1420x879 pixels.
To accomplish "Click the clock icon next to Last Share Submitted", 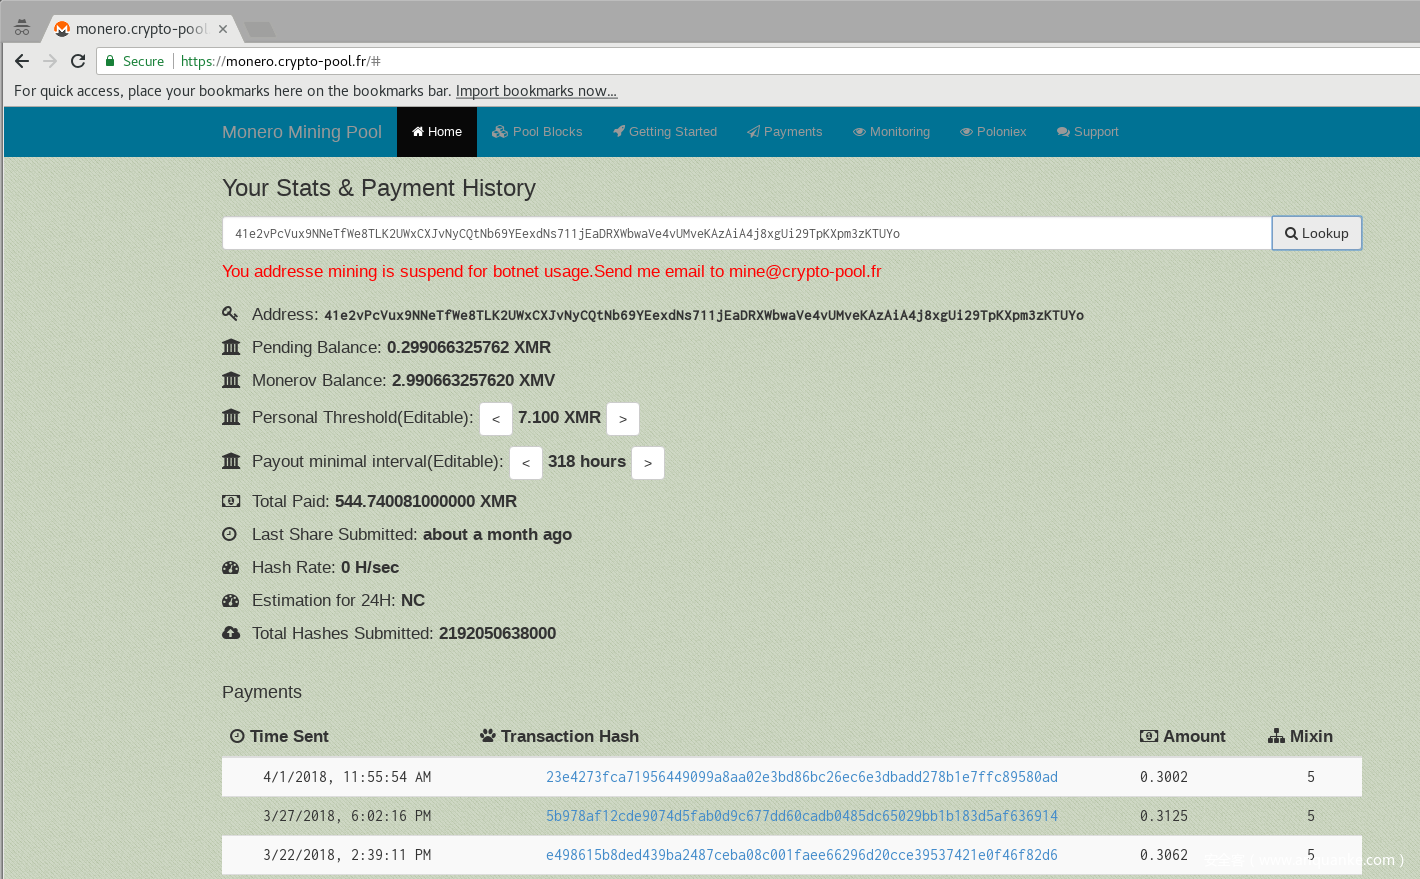I will 230,534.
